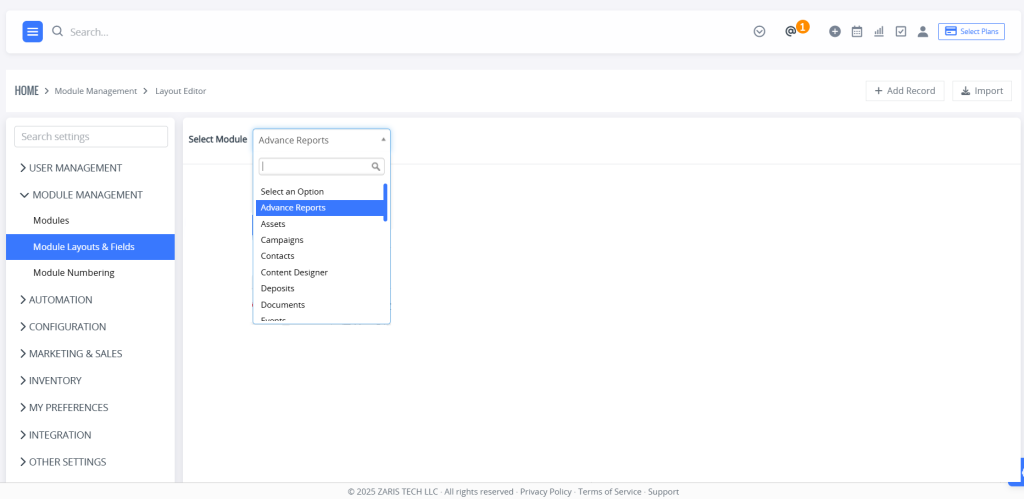1024x499 pixels.
Task: Choose Contacts in module dropdown
Action: [x=320, y=256]
